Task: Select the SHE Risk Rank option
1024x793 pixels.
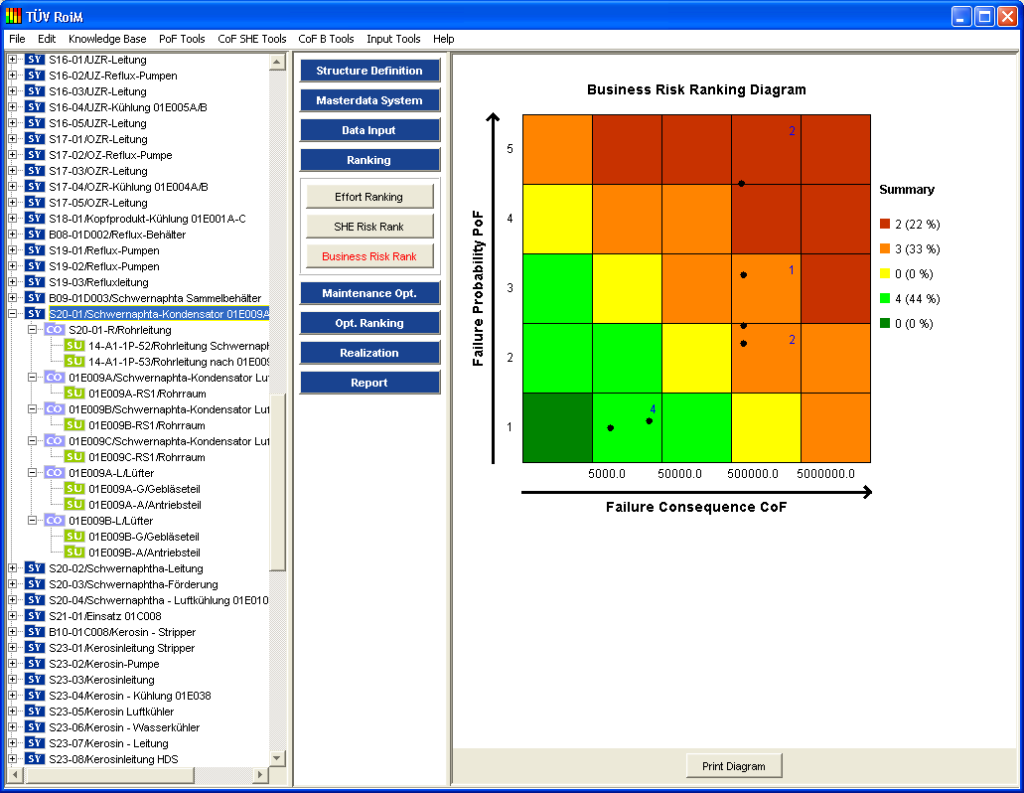Action: tap(369, 227)
